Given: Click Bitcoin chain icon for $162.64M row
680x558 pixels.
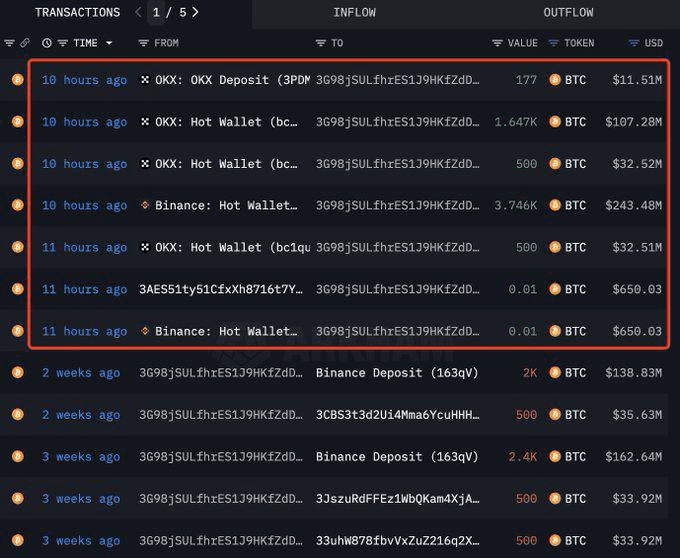Looking at the screenshot, I should [18, 457].
